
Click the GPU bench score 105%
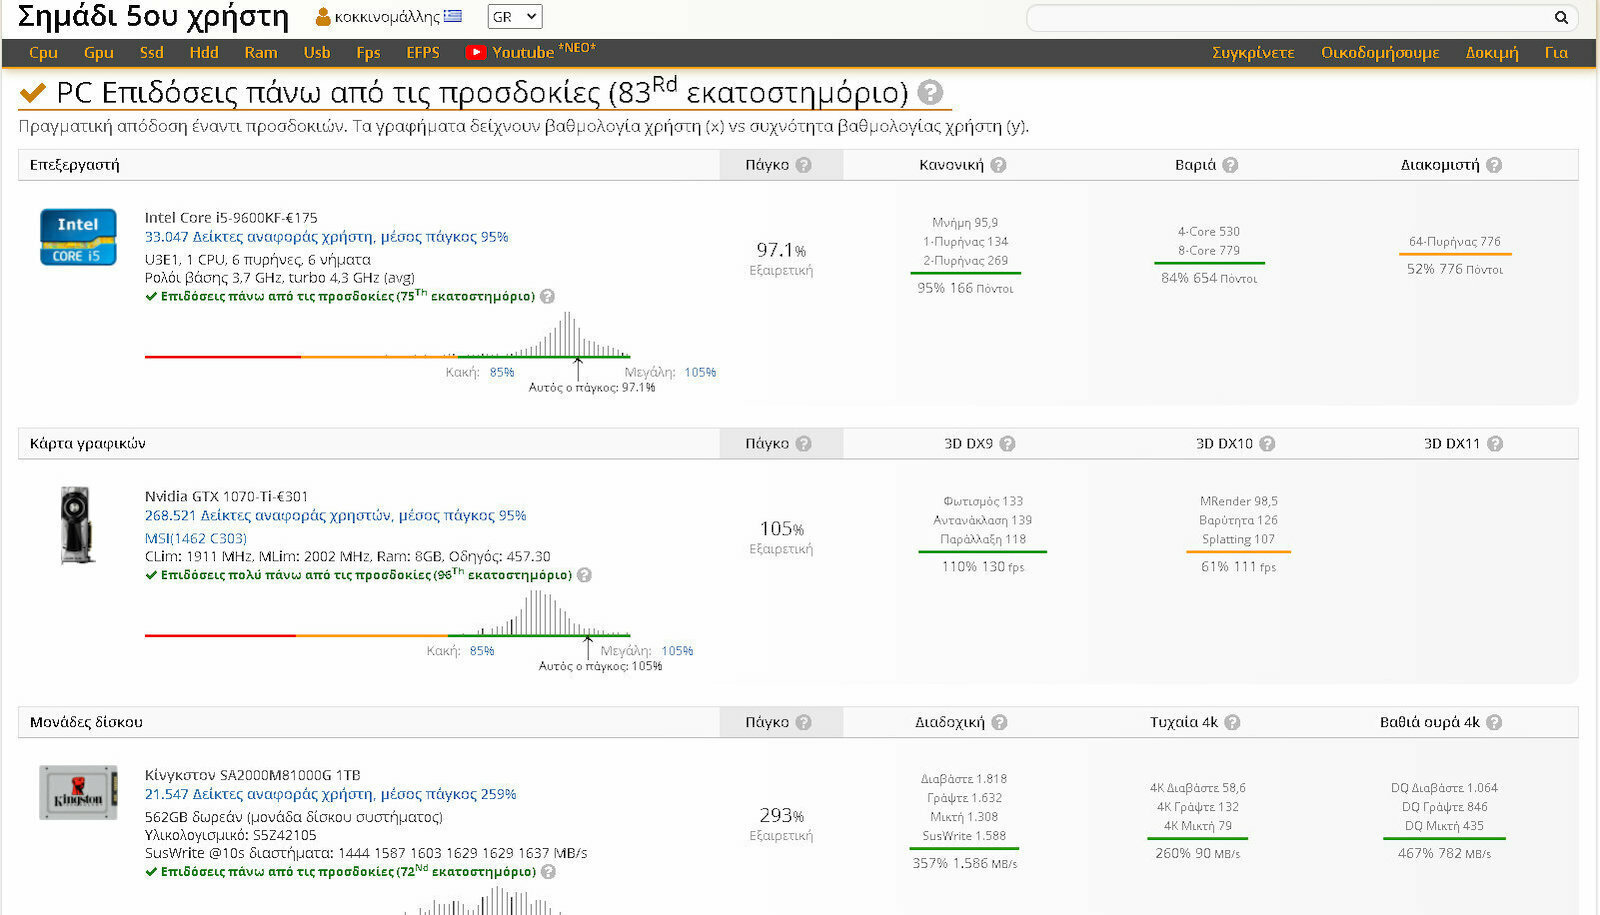point(782,528)
